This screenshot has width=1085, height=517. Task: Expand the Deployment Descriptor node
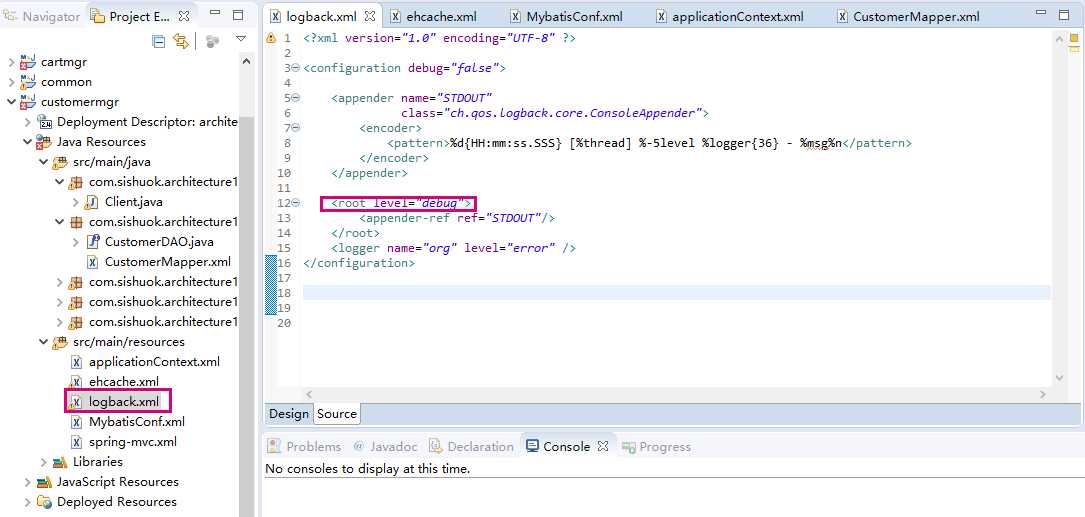(x=28, y=122)
